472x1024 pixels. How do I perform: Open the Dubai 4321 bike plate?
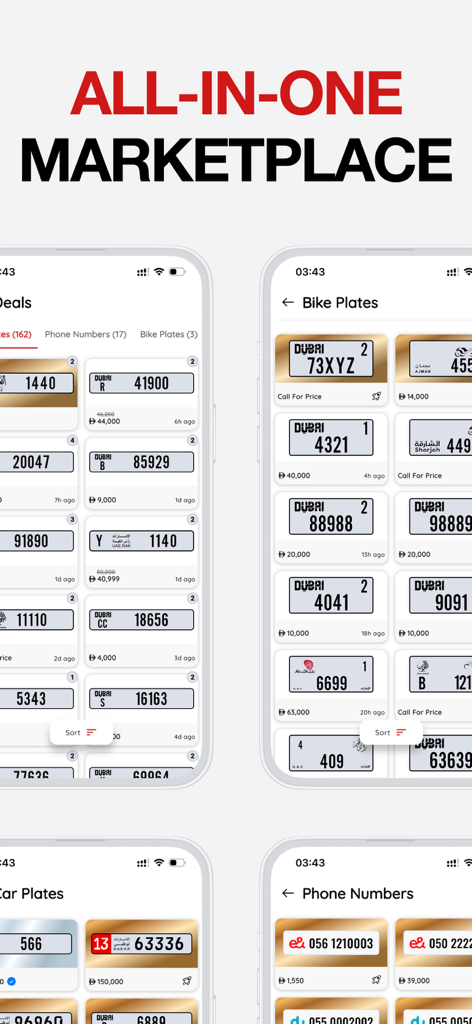click(331, 449)
